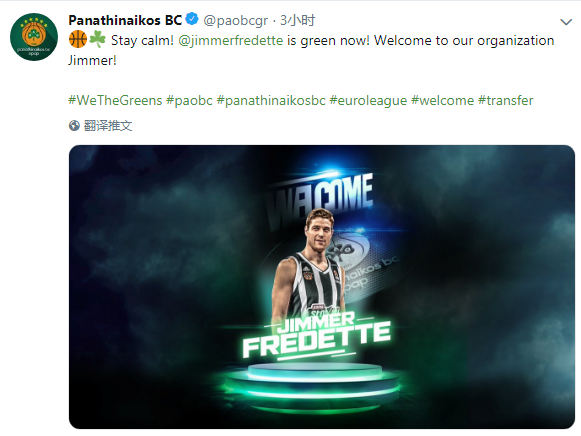581x436 pixels.
Task: Open the @jimmerfredette mention
Action: [230, 40]
